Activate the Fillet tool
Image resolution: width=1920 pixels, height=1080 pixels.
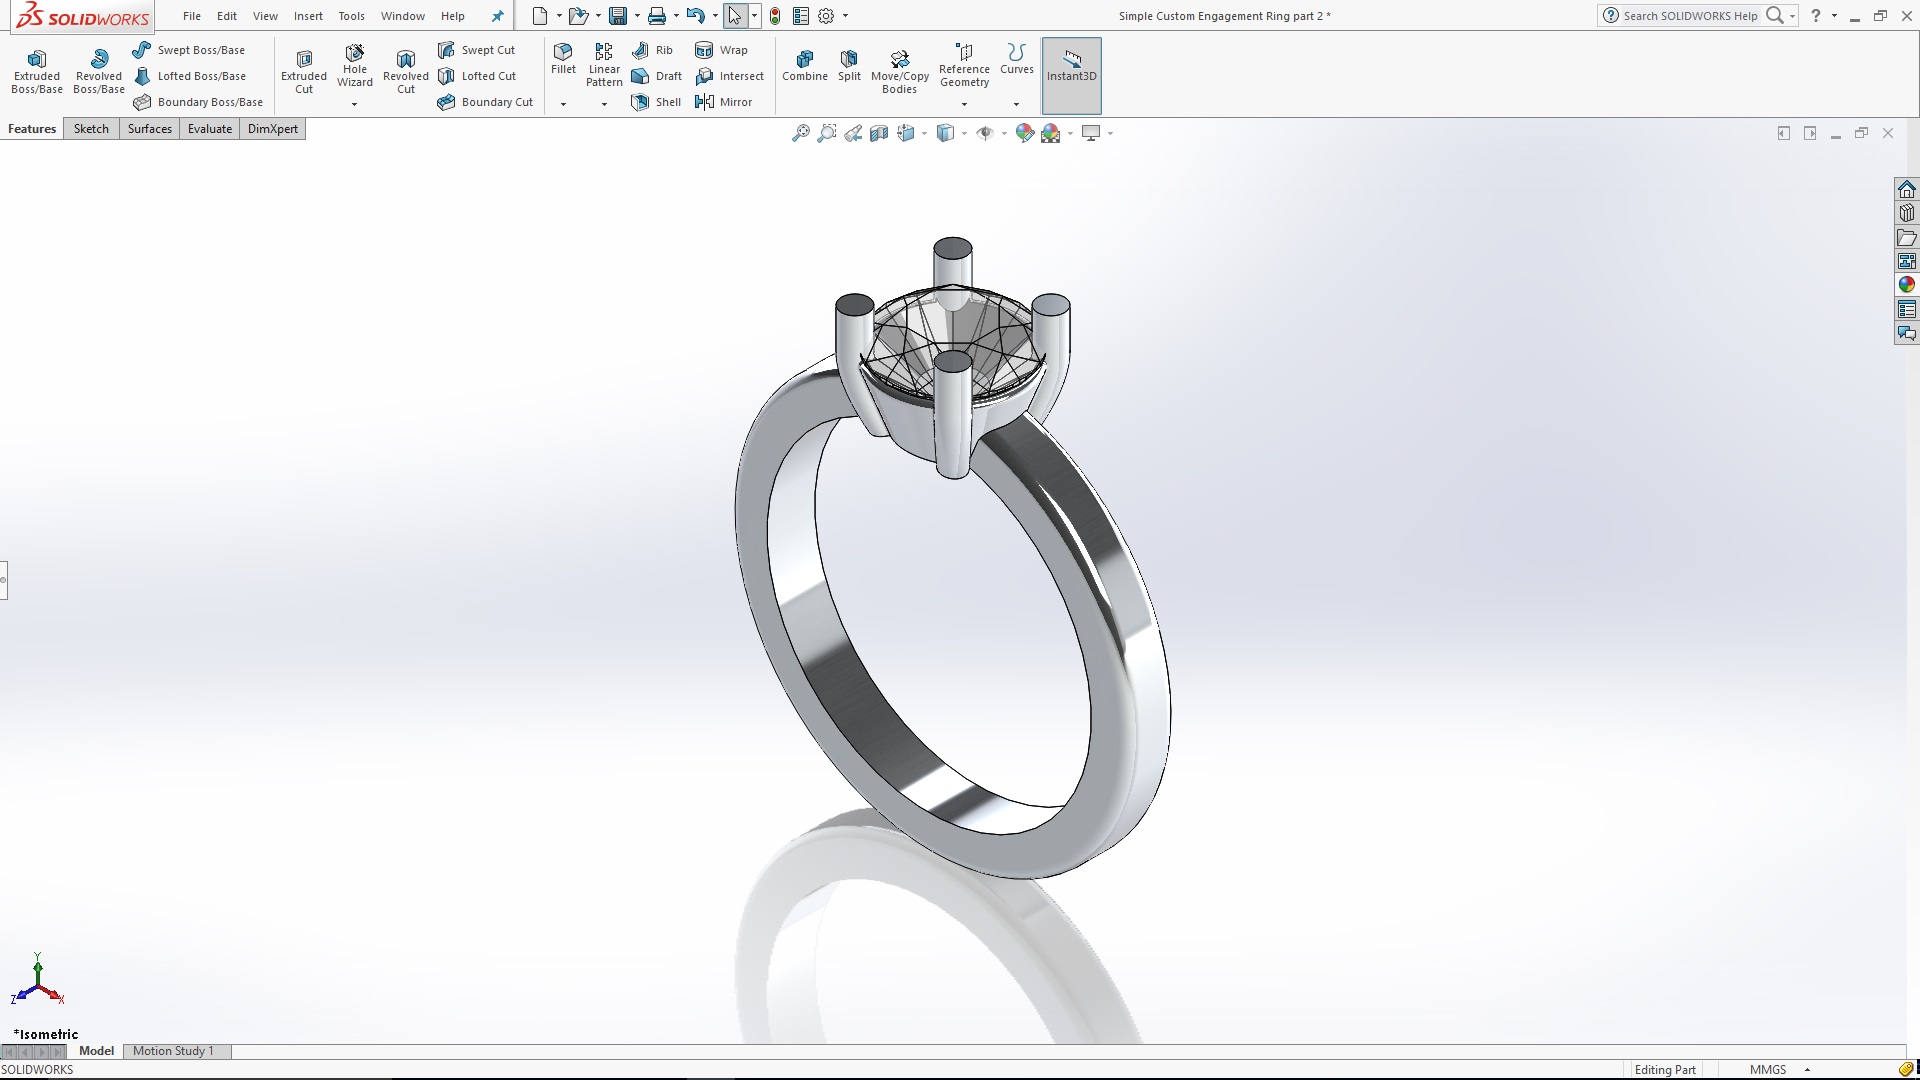coord(563,62)
